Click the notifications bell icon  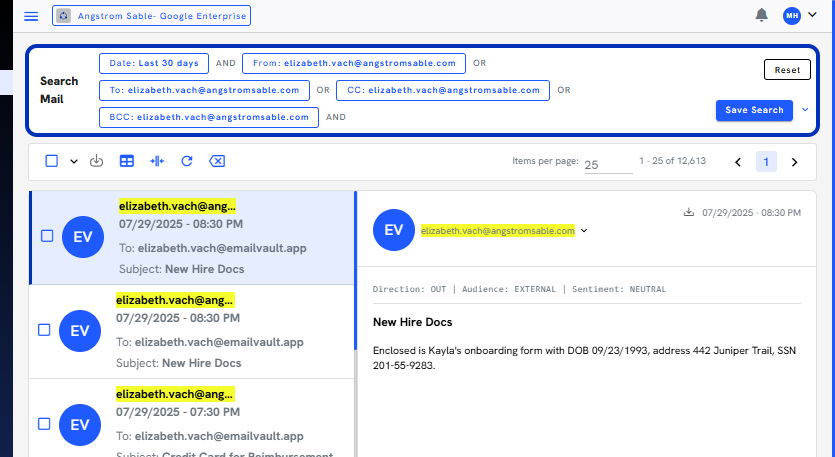pos(762,15)
